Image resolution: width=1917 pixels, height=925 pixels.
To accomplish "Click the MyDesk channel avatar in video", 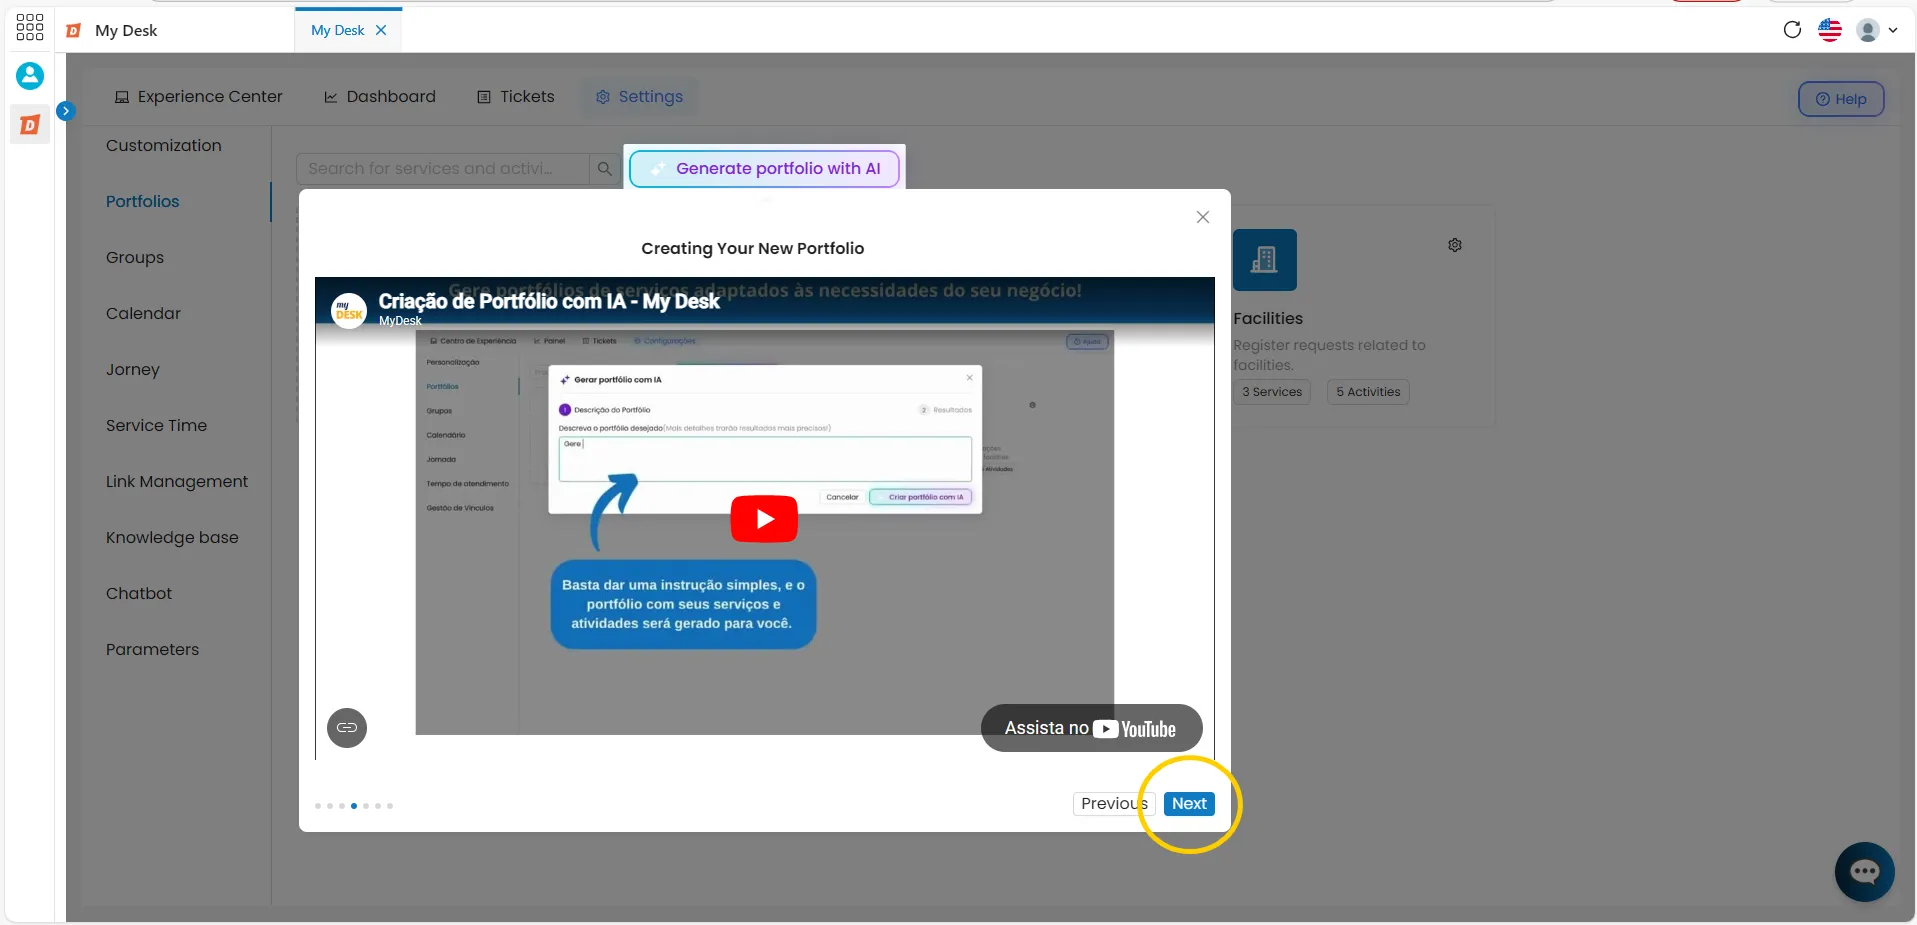I will click(x=349, y=309).
